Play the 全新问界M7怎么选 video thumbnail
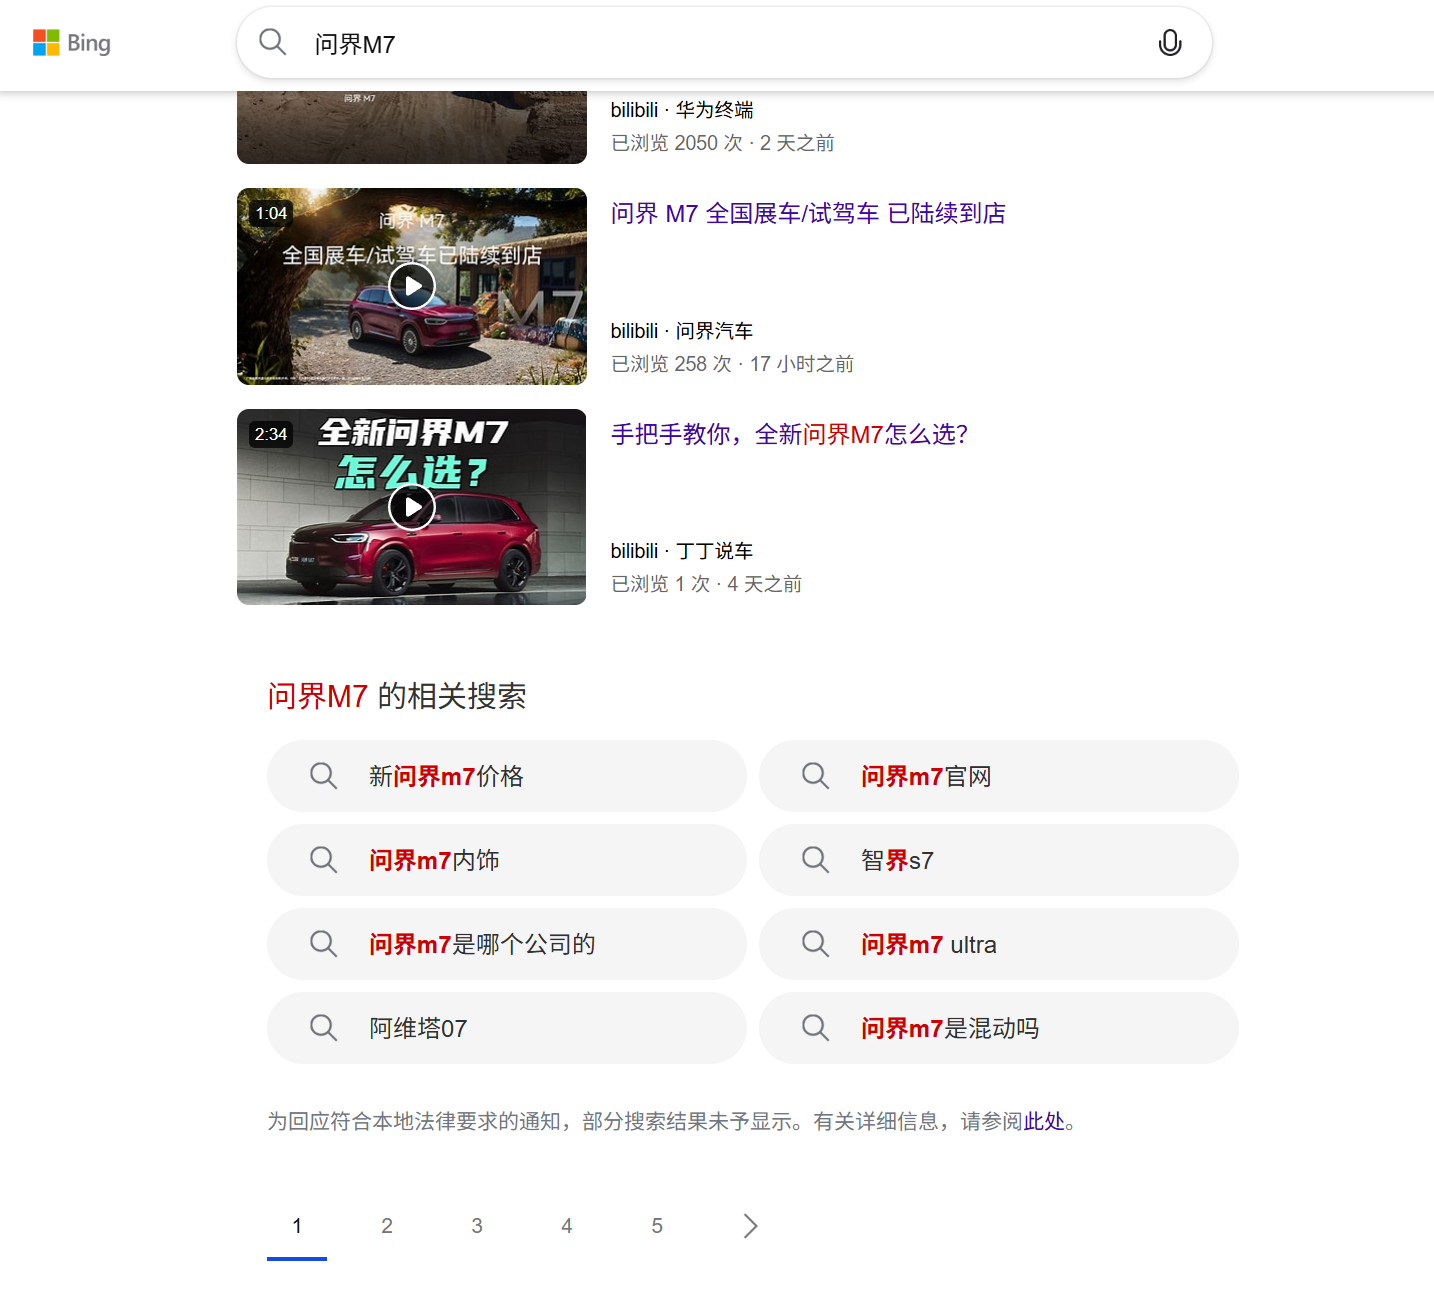The height and width of the screenshot is (1308, 1434). tap(412, 507)
